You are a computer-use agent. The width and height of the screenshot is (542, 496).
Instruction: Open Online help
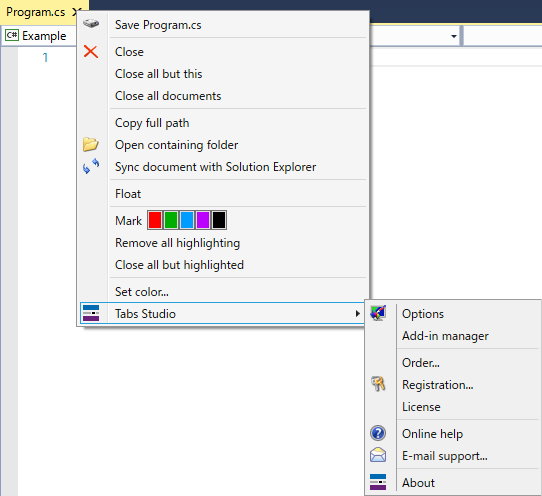(x=453, y=434)
